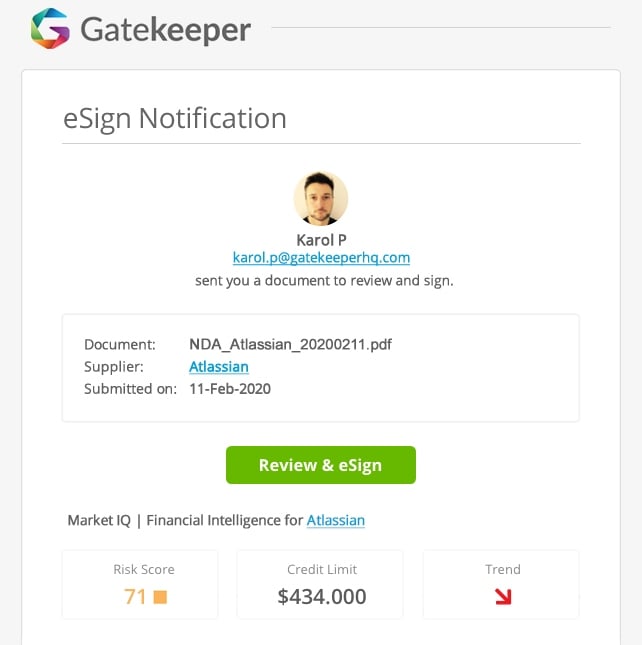Follow the Atlassian link in Market IQ line

point(336,520)
